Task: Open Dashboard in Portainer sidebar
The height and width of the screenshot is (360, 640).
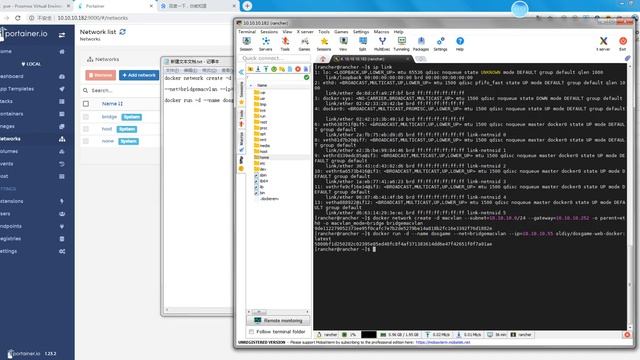Action: 33,76
